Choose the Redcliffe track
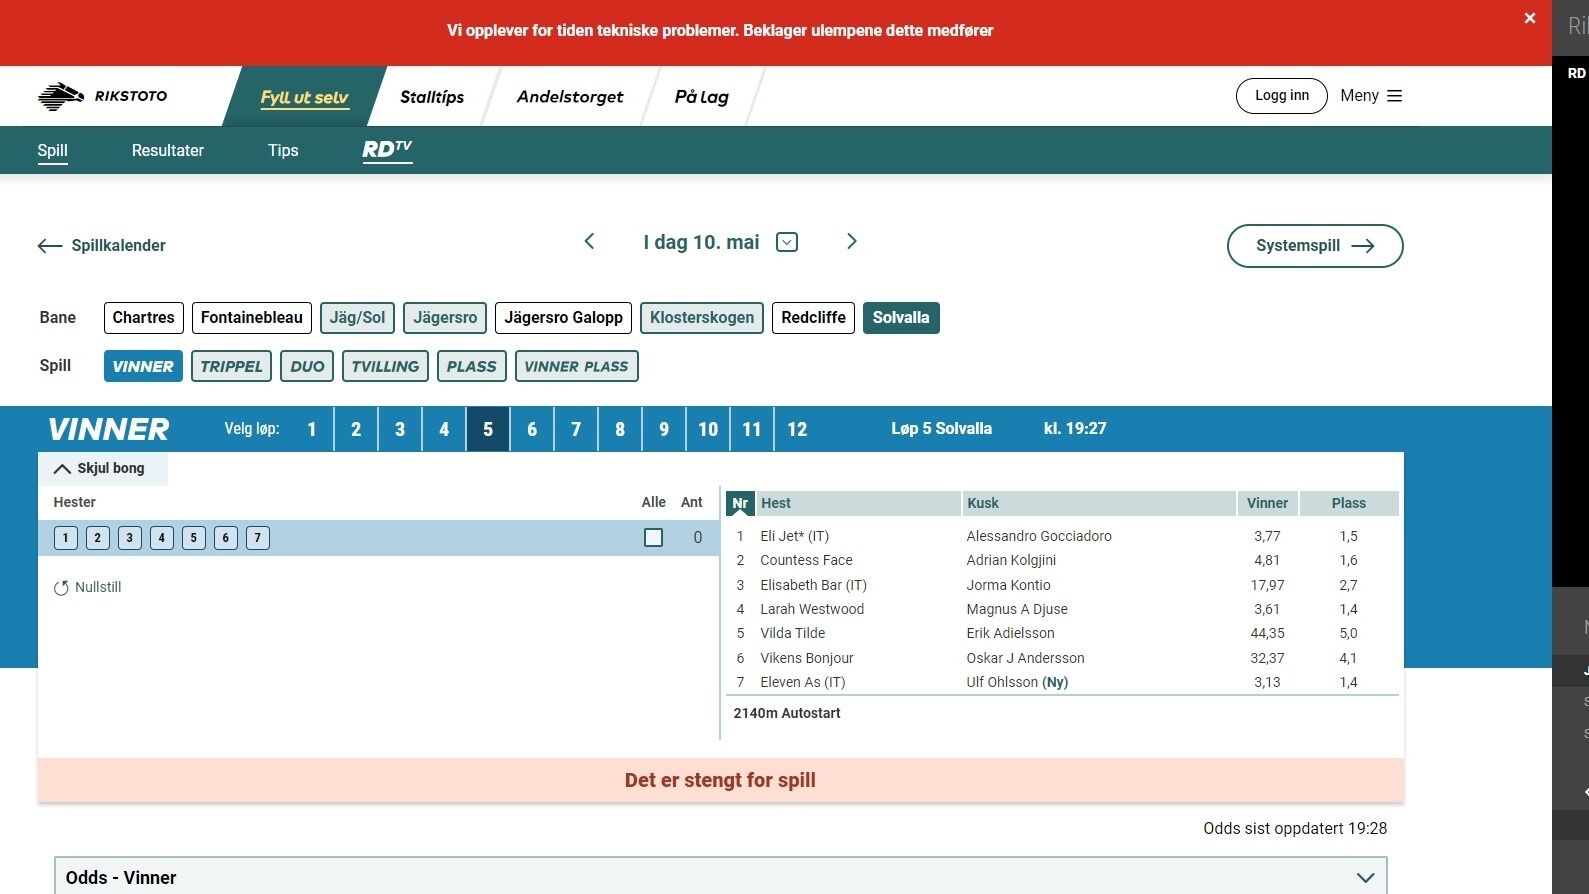1589x894 pixels. 813,318
